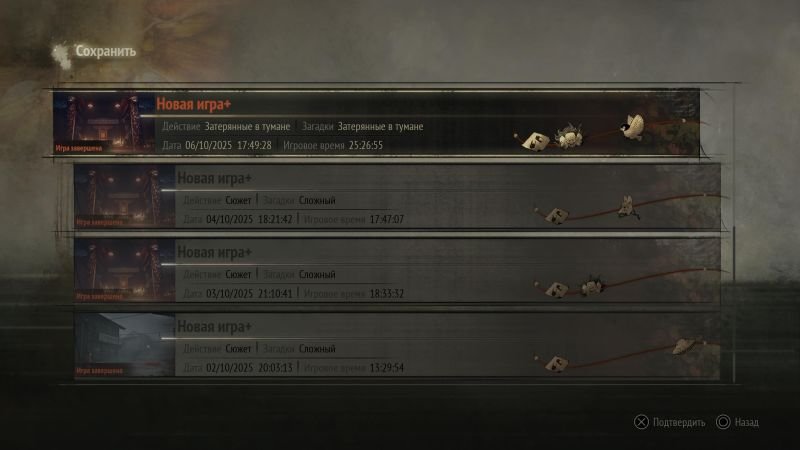The height and width of the screenshot is (450, 800).
Task: Click thumbnail of the 03/10/2025 save
Action: point(124,271)
